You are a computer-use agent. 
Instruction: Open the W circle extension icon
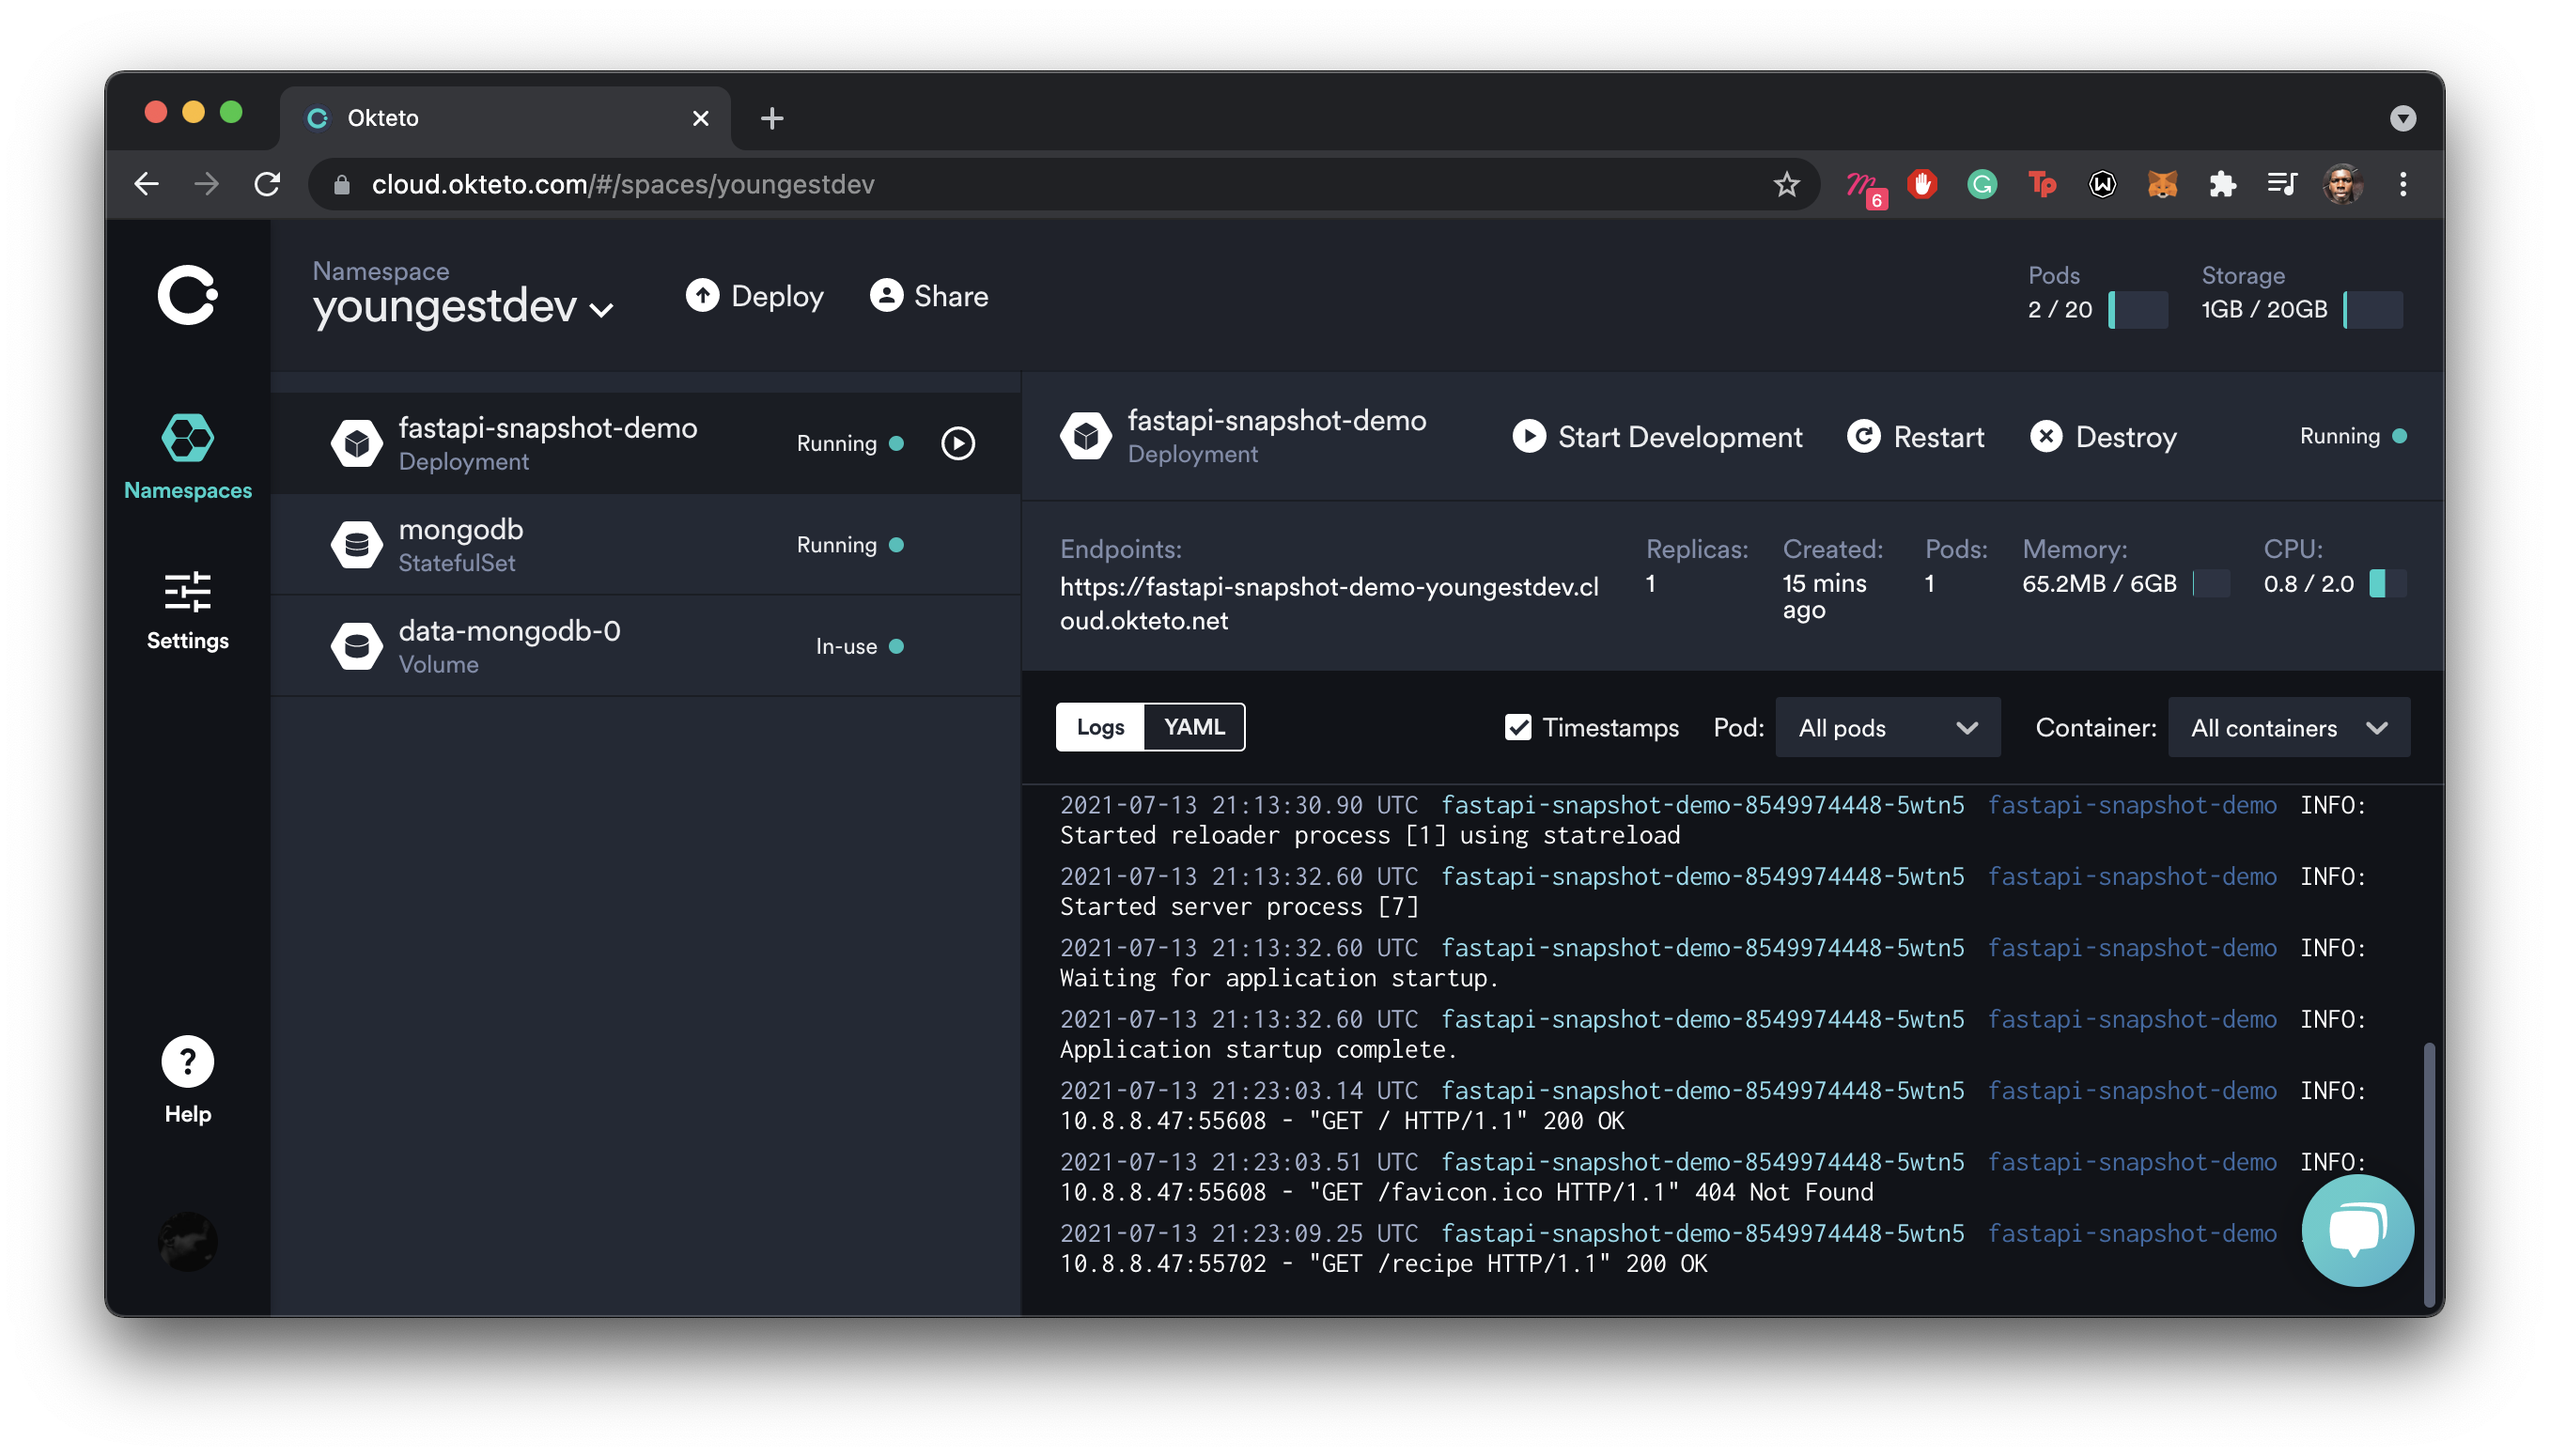point(2102,184)
